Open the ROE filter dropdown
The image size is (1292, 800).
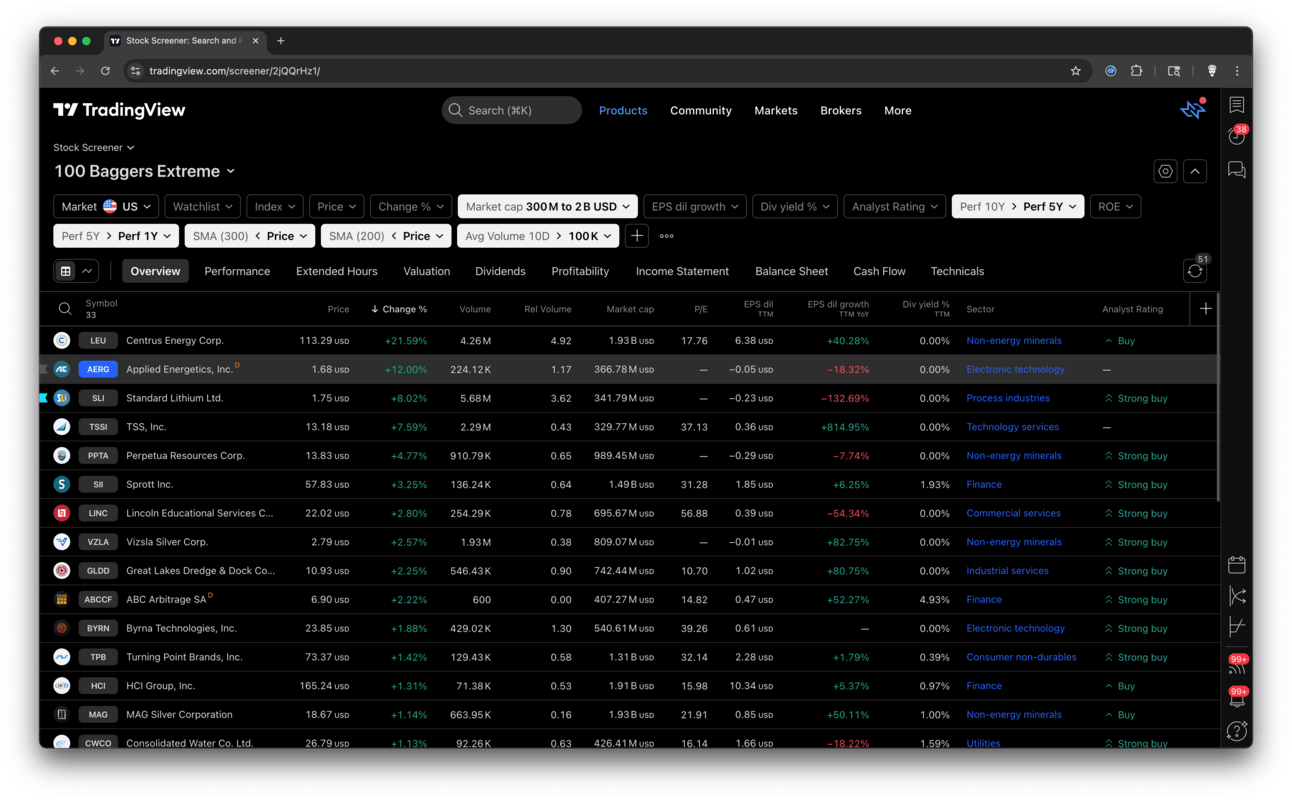coord(1115,207)
